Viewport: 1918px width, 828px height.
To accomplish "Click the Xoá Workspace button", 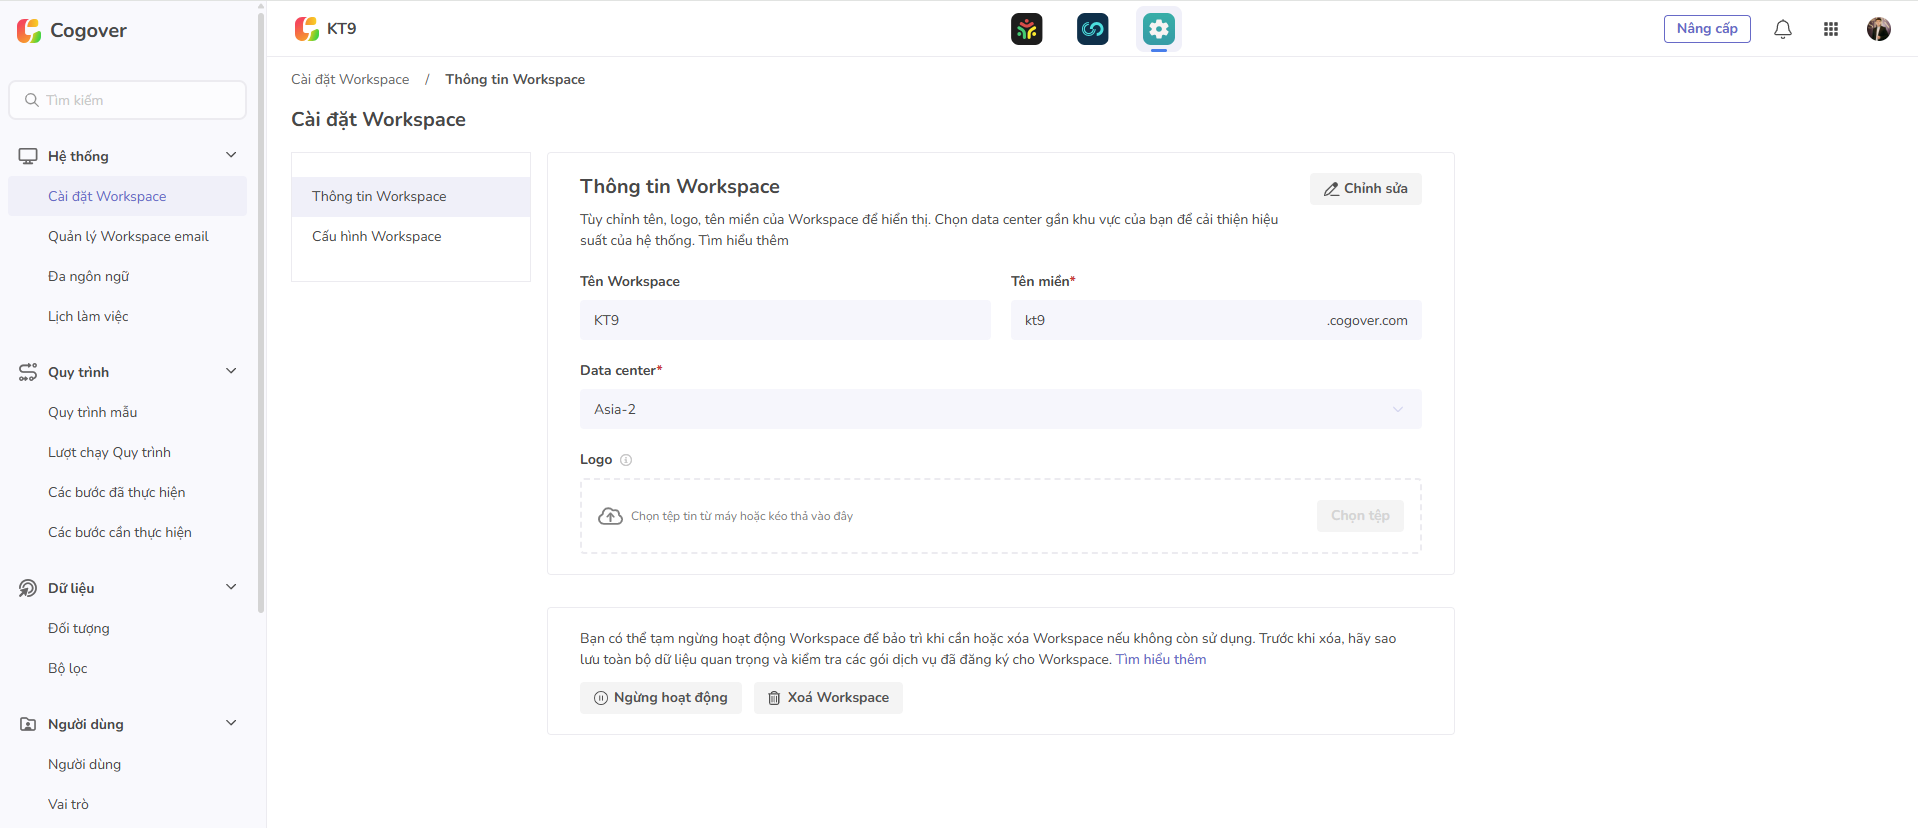I will point(828,698).
